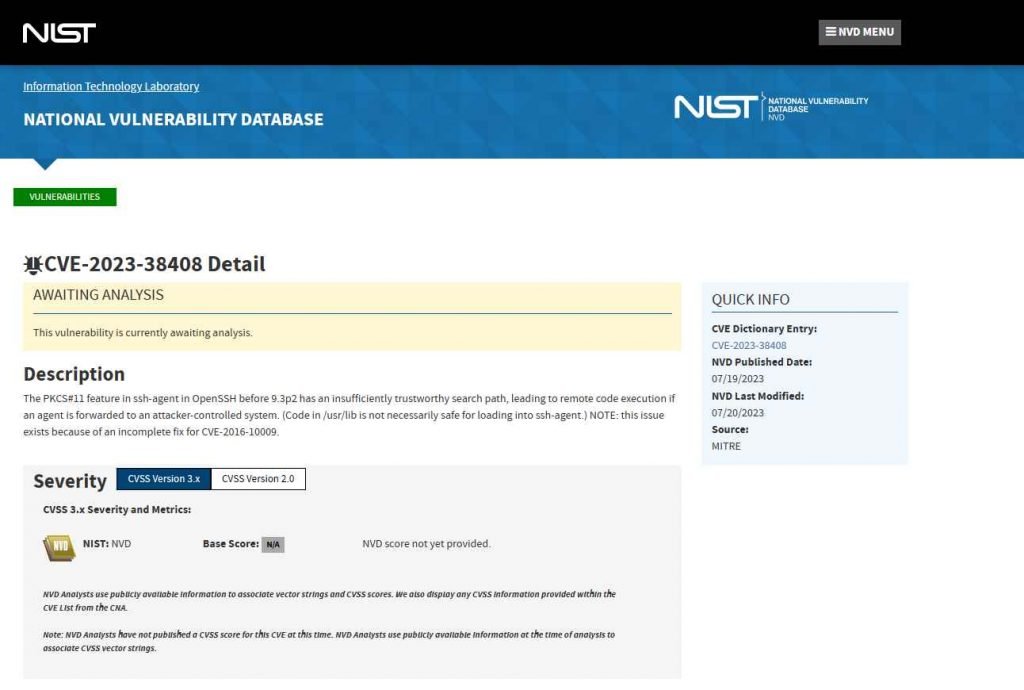Click the N/A base score badge
Viewport: 1024px width, 690px height.
273,544
